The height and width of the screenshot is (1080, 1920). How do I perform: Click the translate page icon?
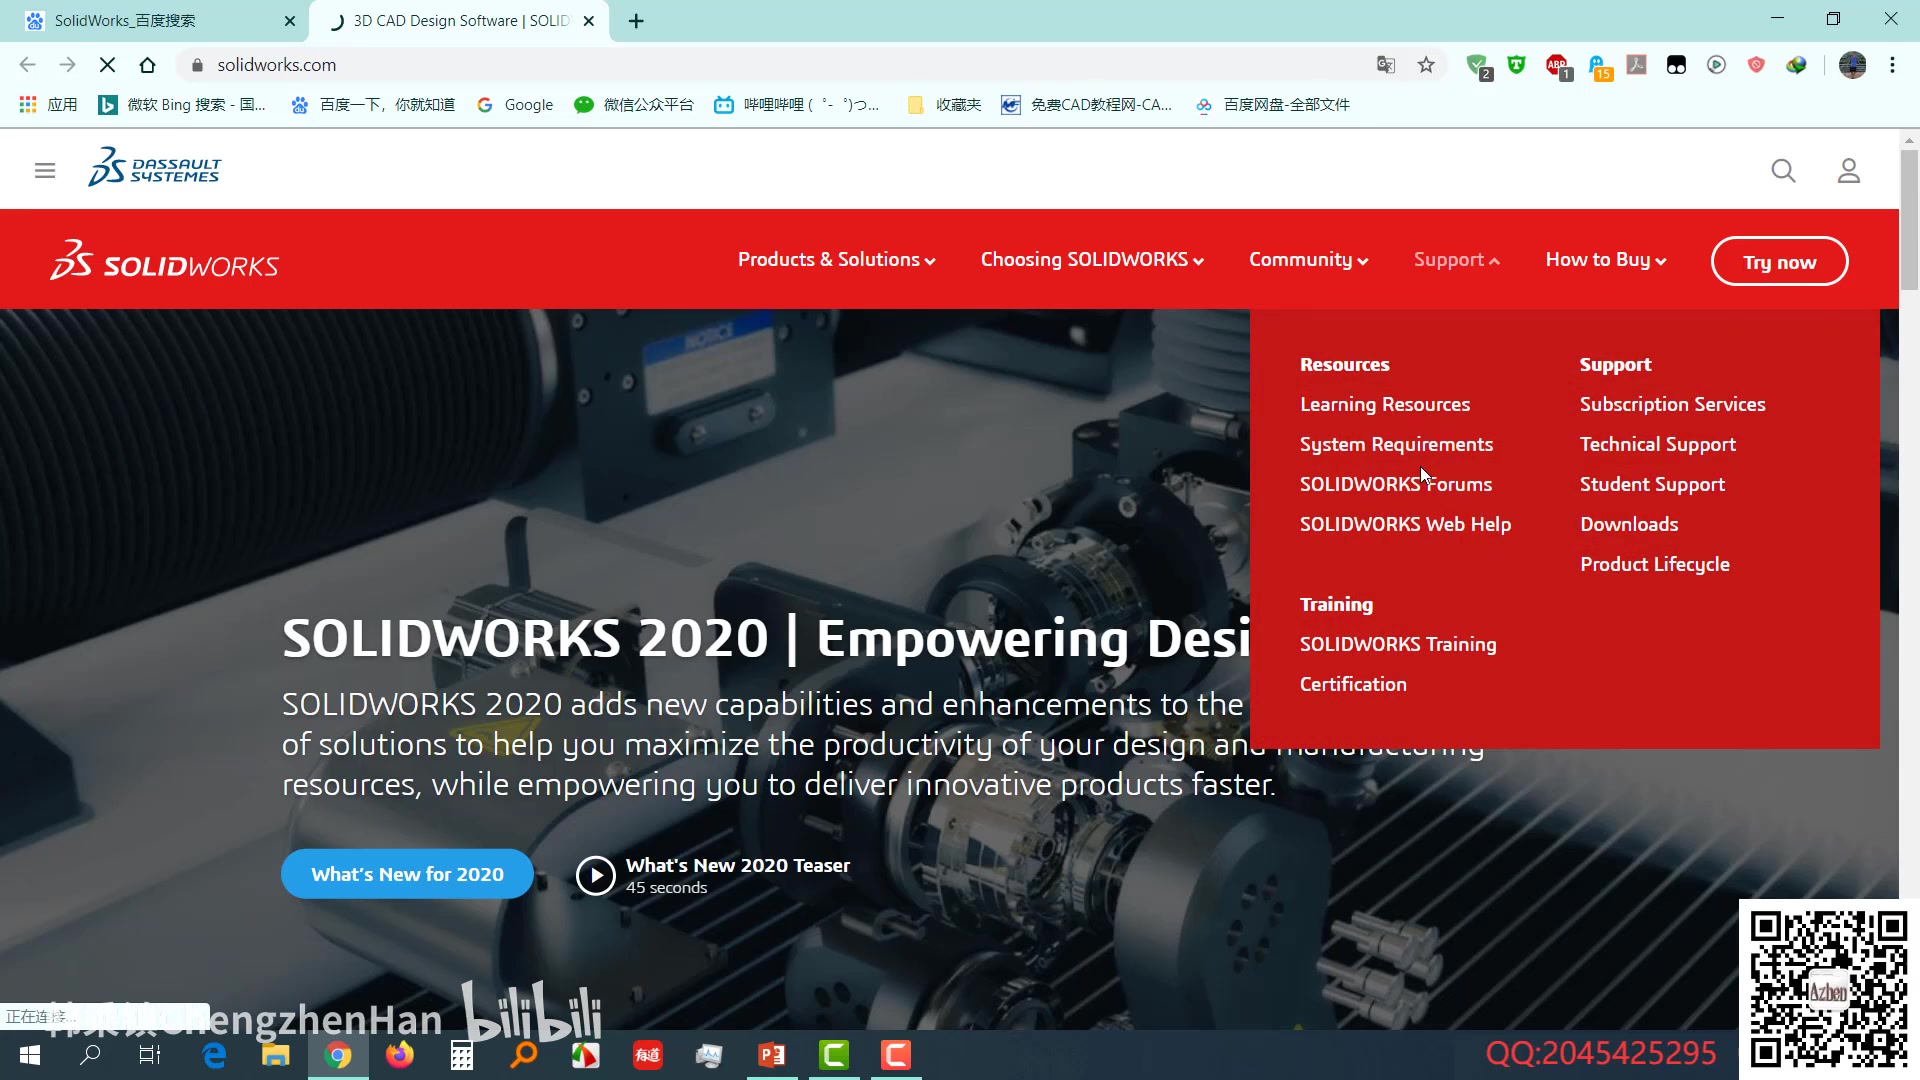(x=1386, y=65)
